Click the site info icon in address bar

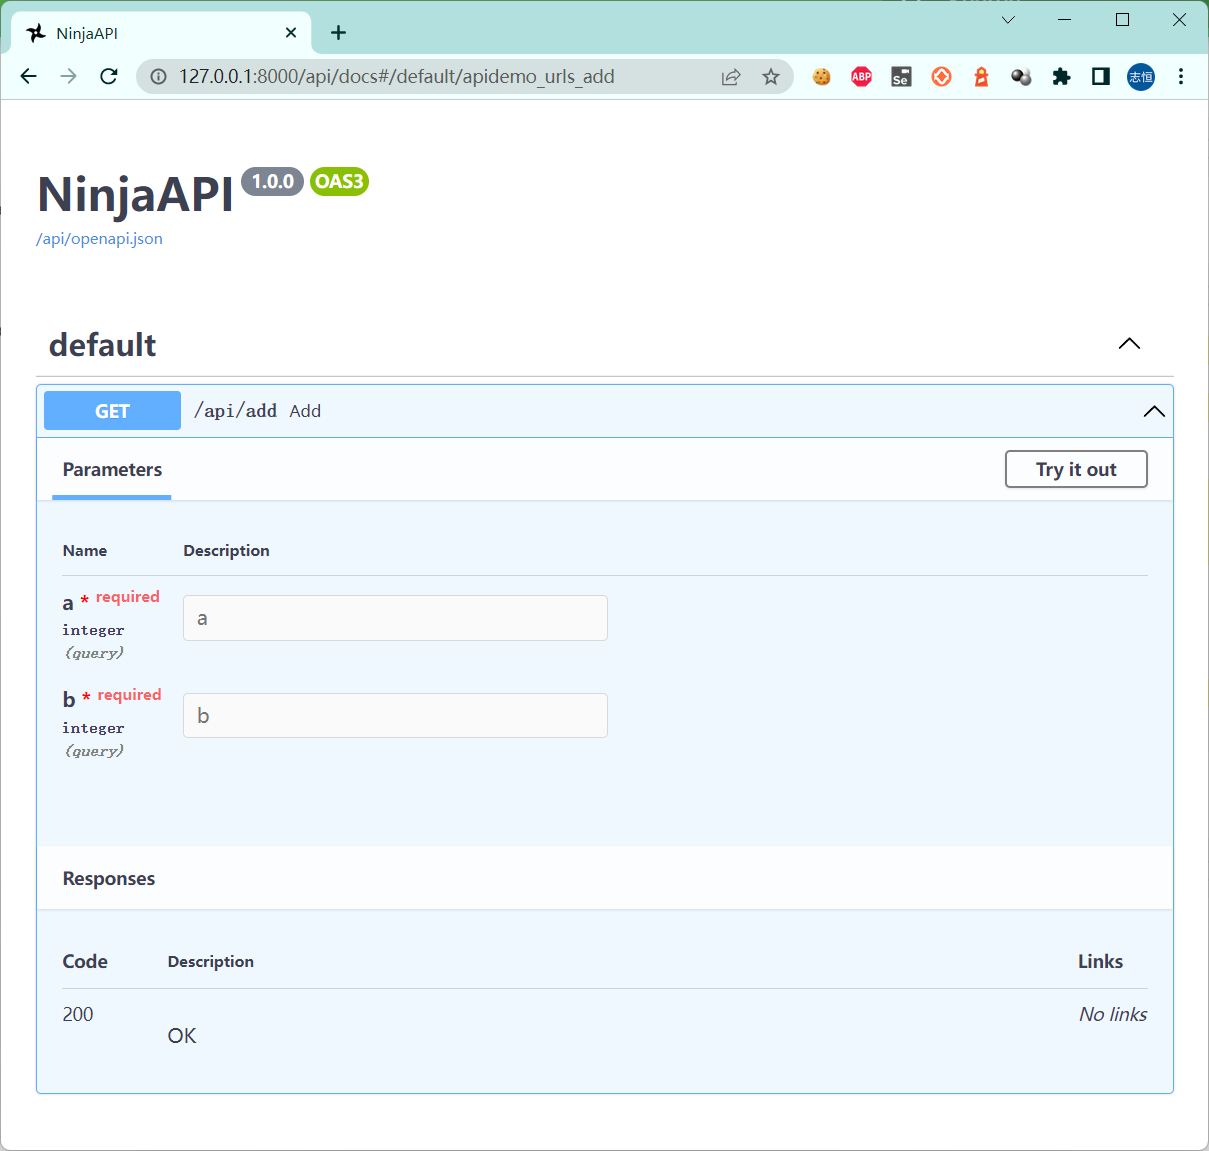point(158,76)
